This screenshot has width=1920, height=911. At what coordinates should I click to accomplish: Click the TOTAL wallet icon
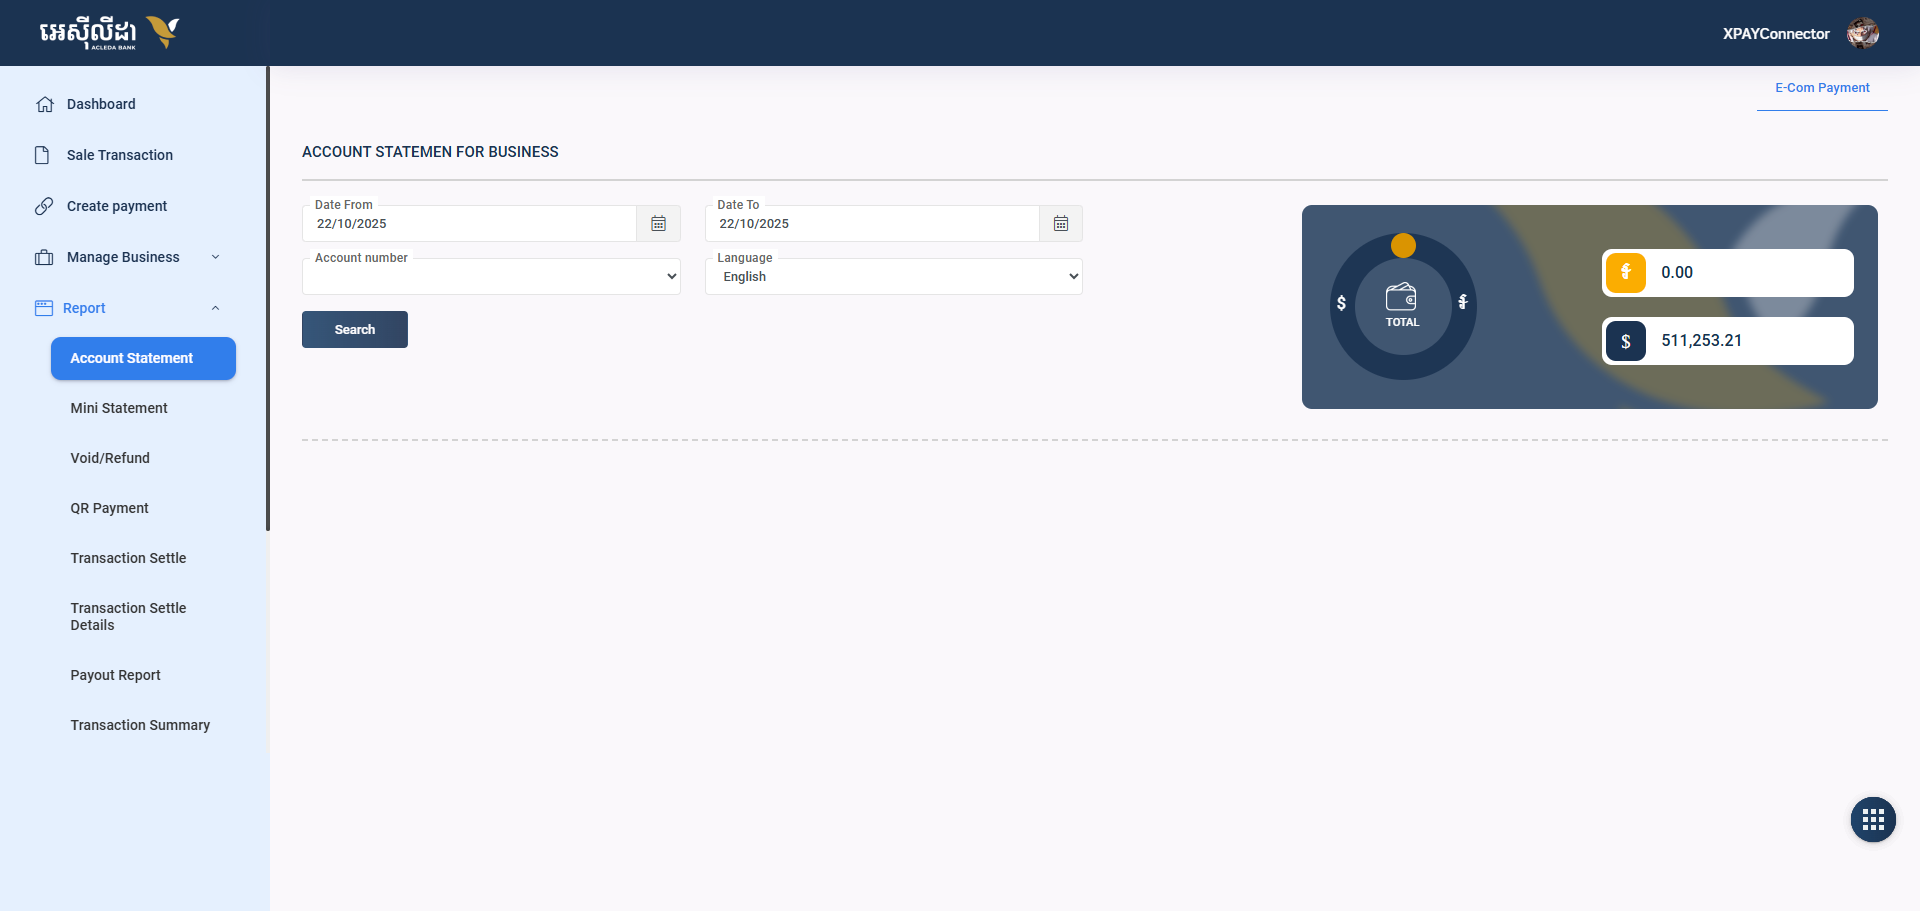click(x=1401, y=297)
